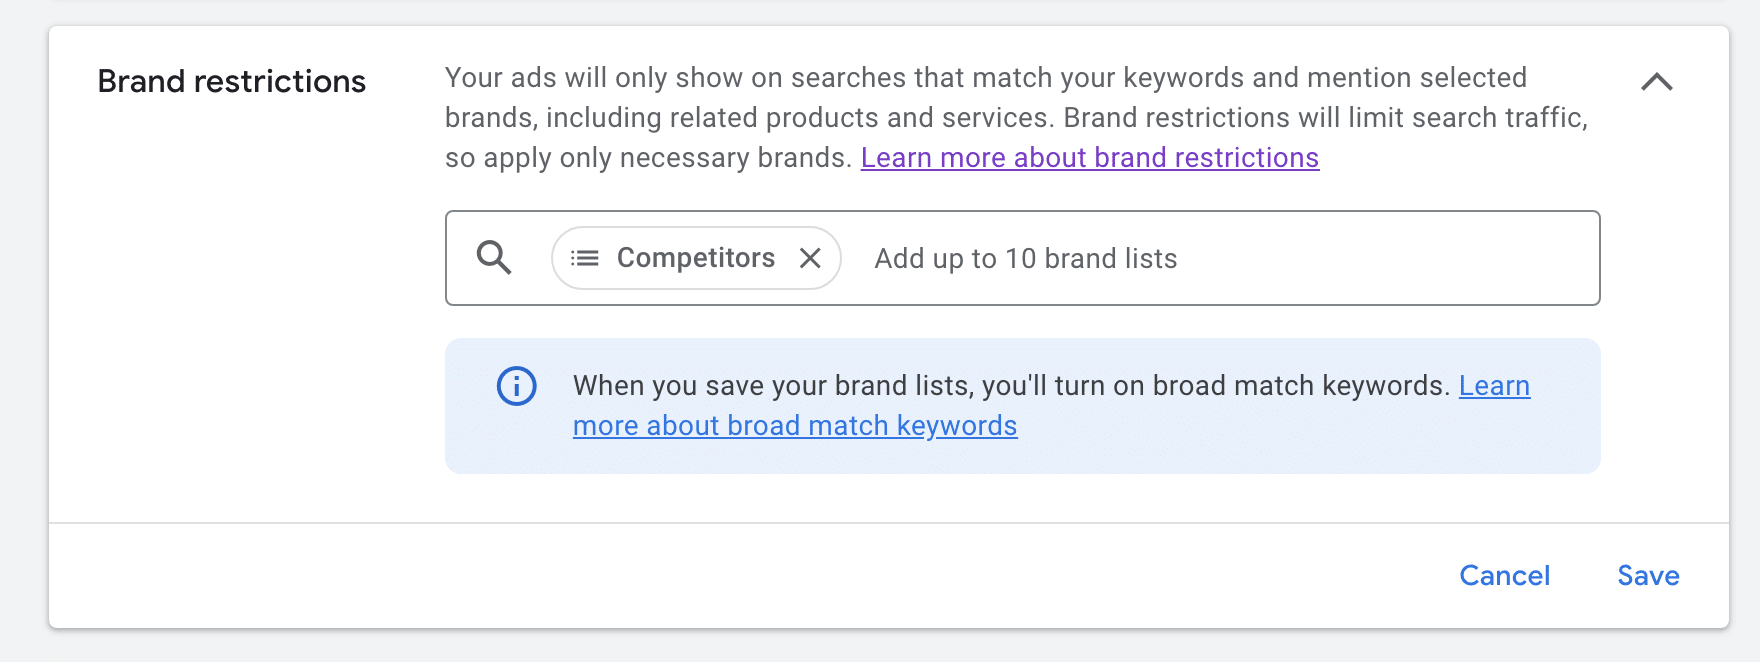
Task: Click the search glass in the brand field
Action: pyautogui.click(x=494, y=258)
